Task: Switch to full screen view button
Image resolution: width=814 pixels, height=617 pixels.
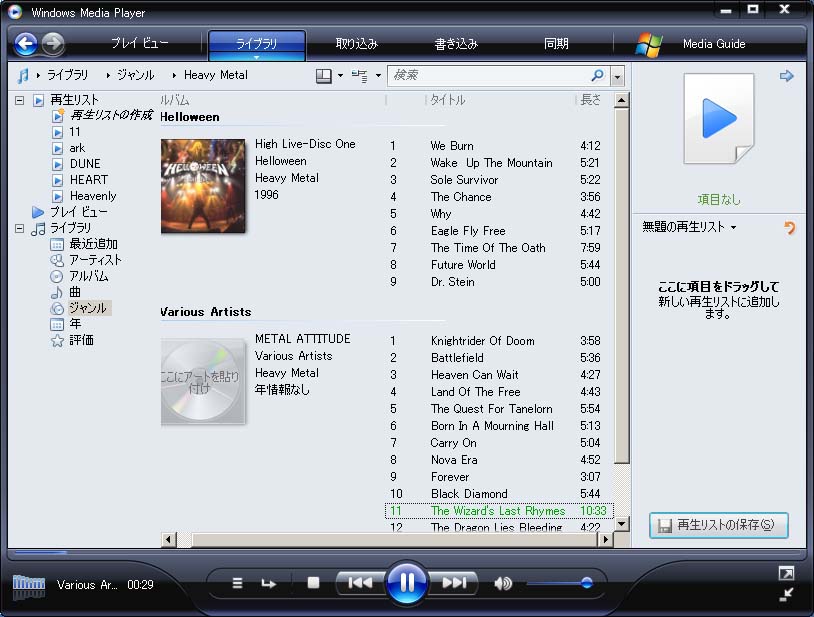Action: 786,573
